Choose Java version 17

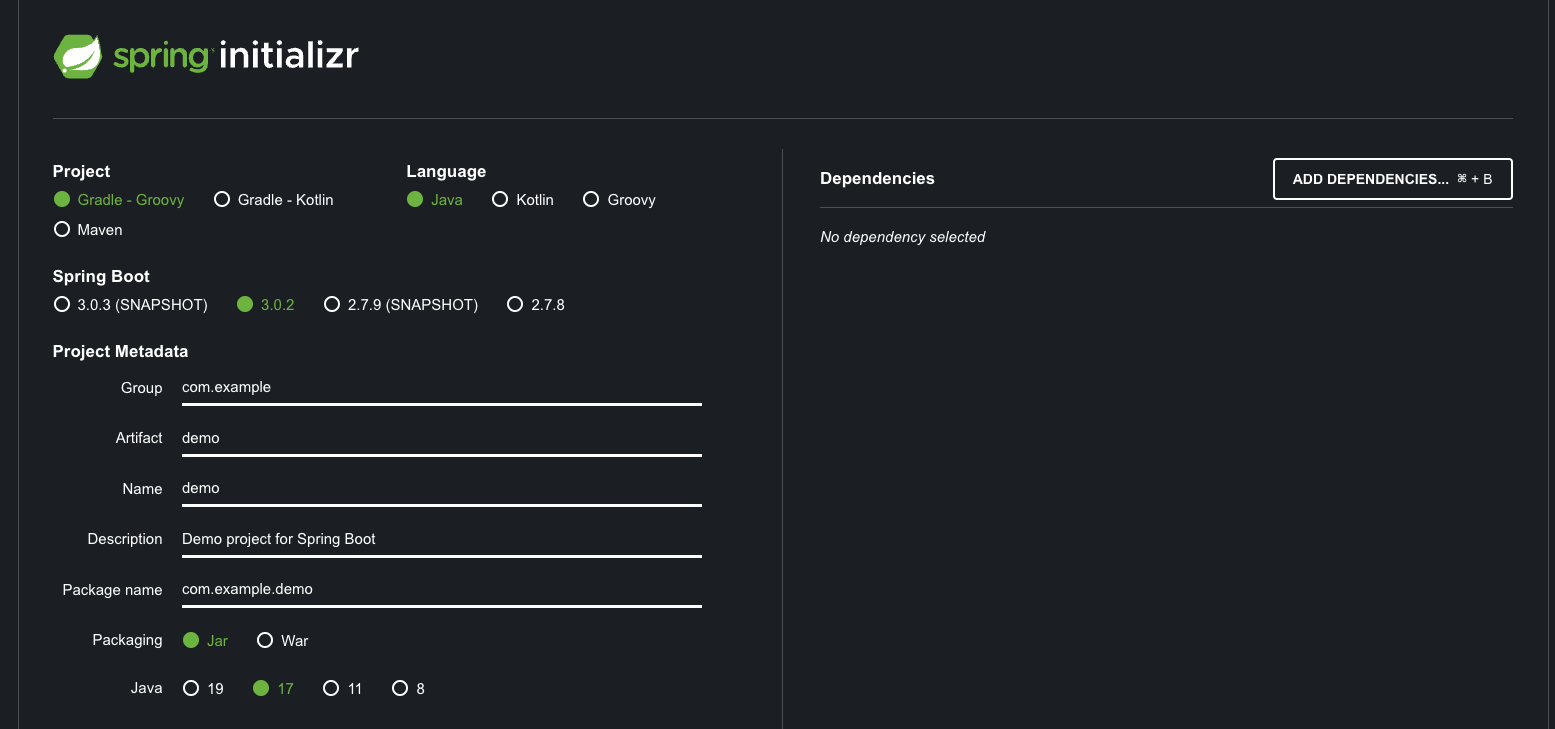(x=274, y=689)
